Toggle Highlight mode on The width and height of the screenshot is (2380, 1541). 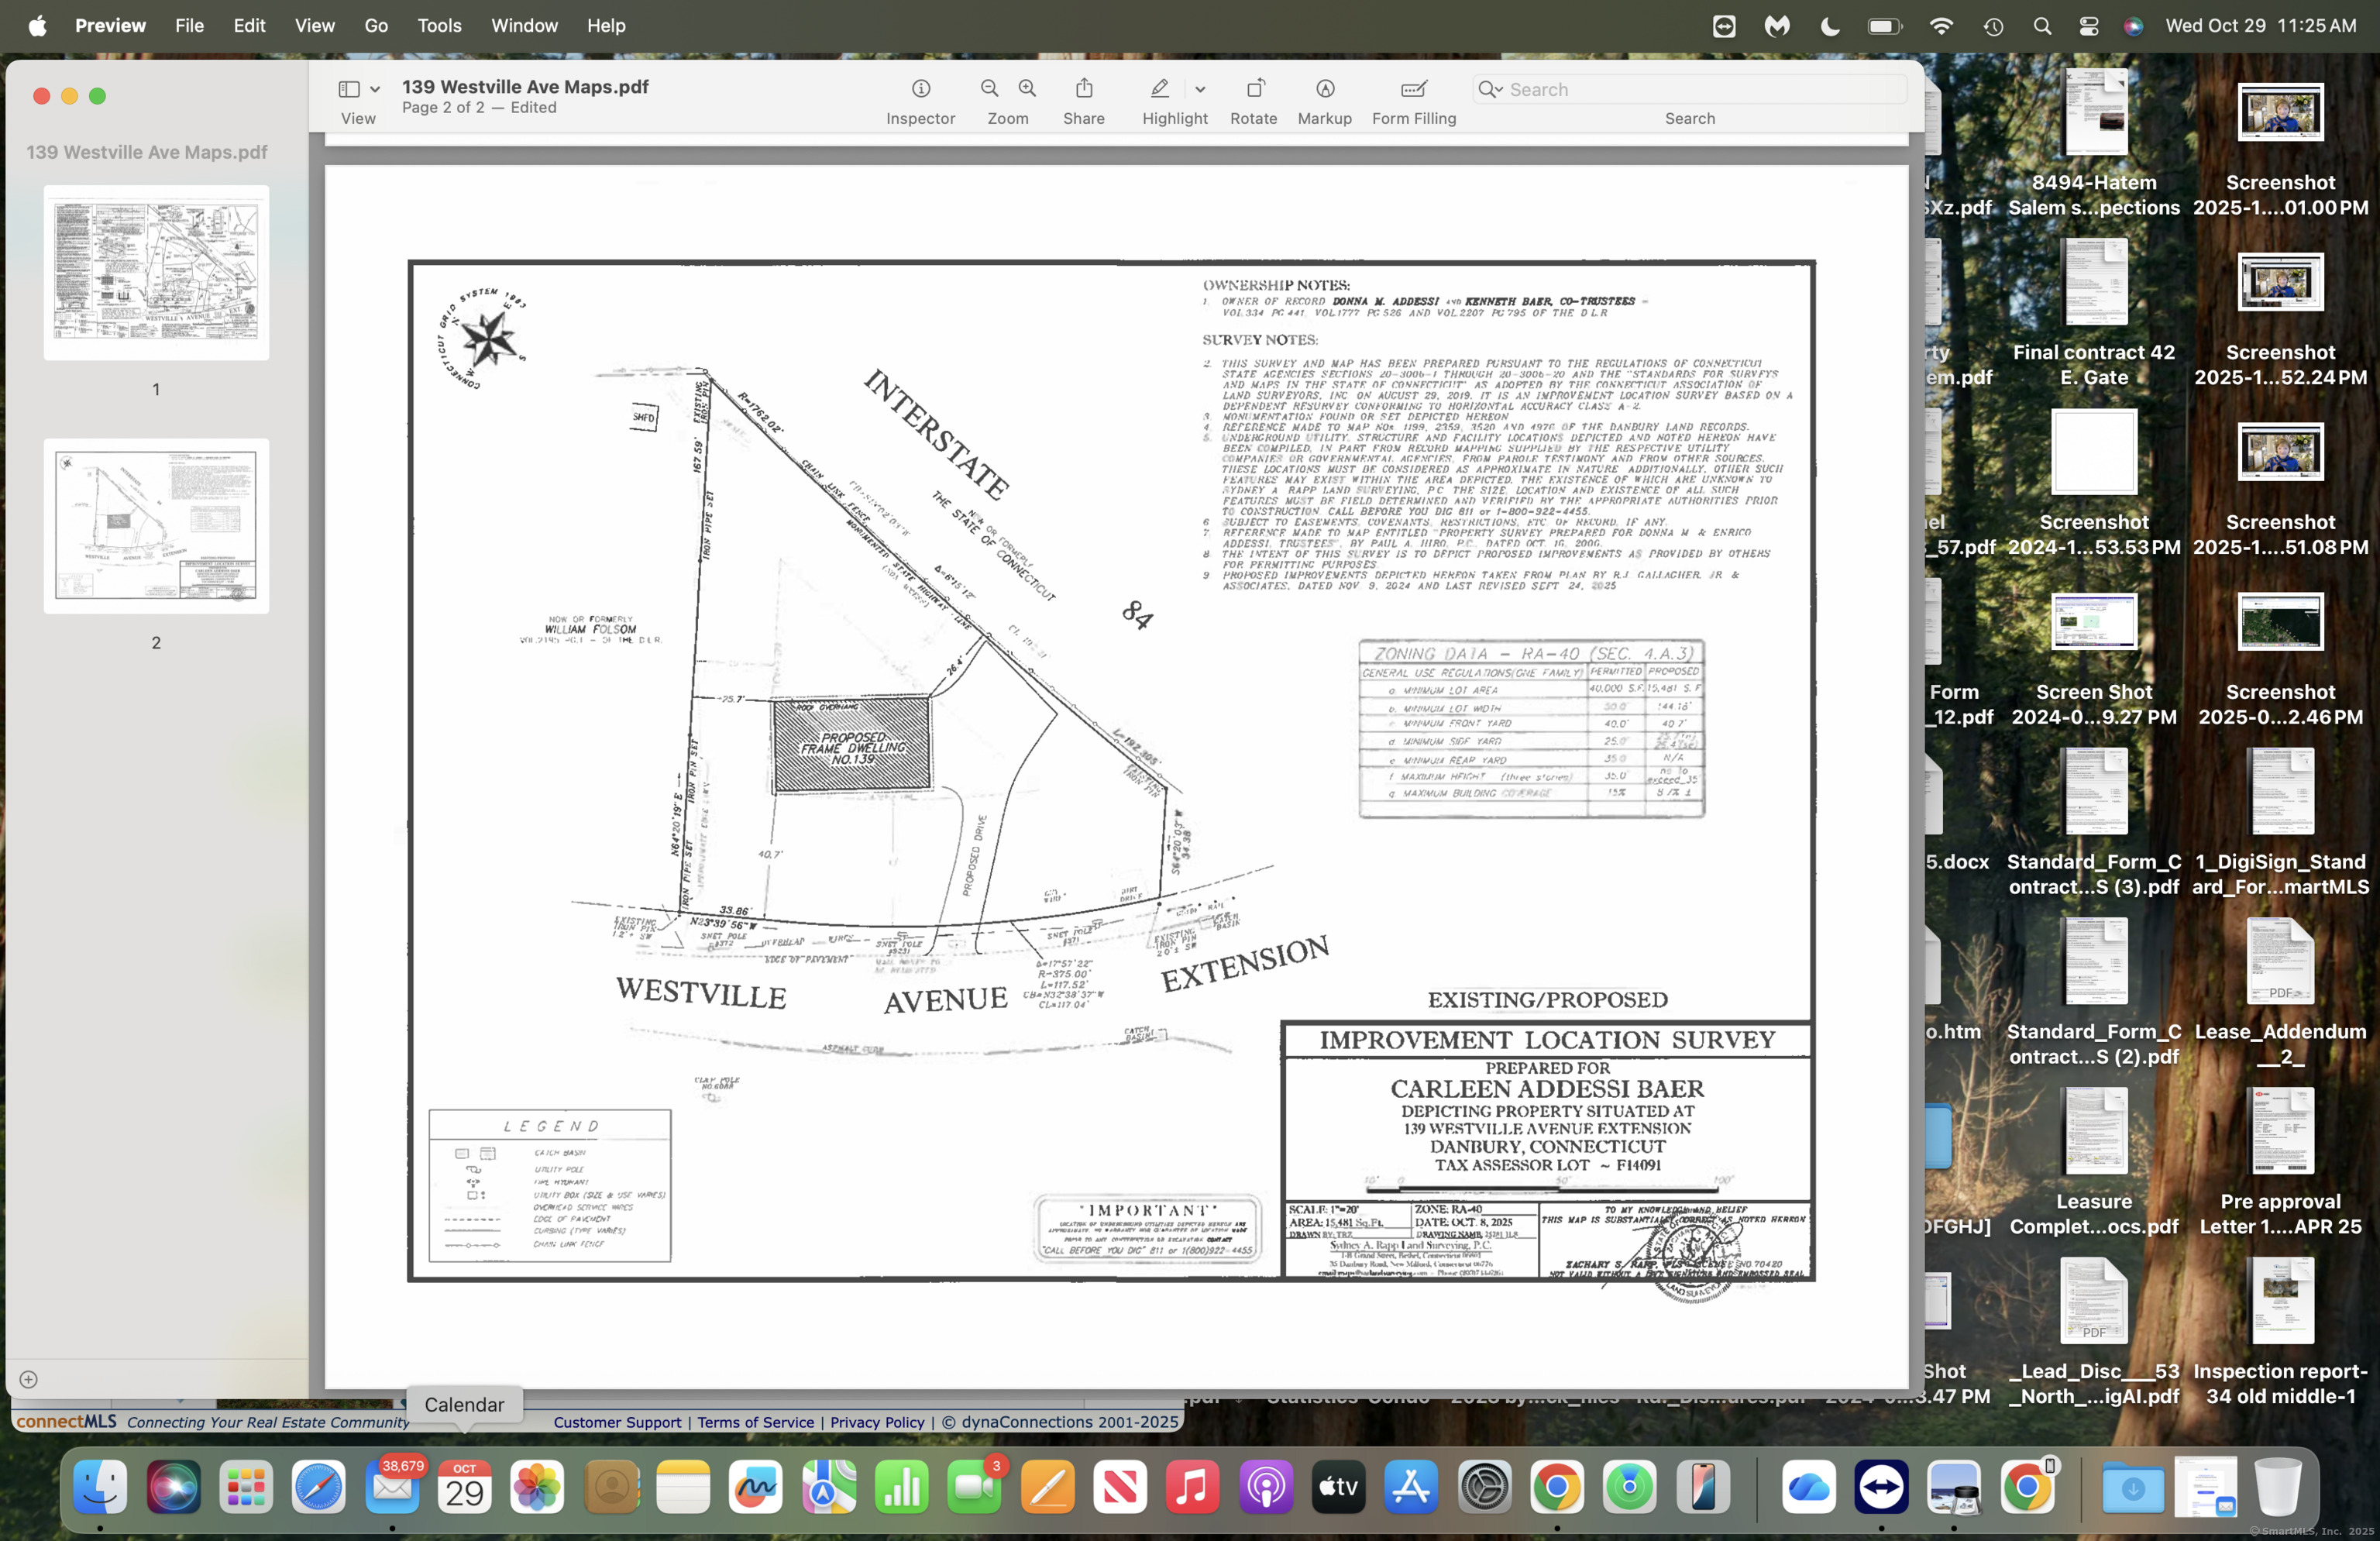[1158, 88]
